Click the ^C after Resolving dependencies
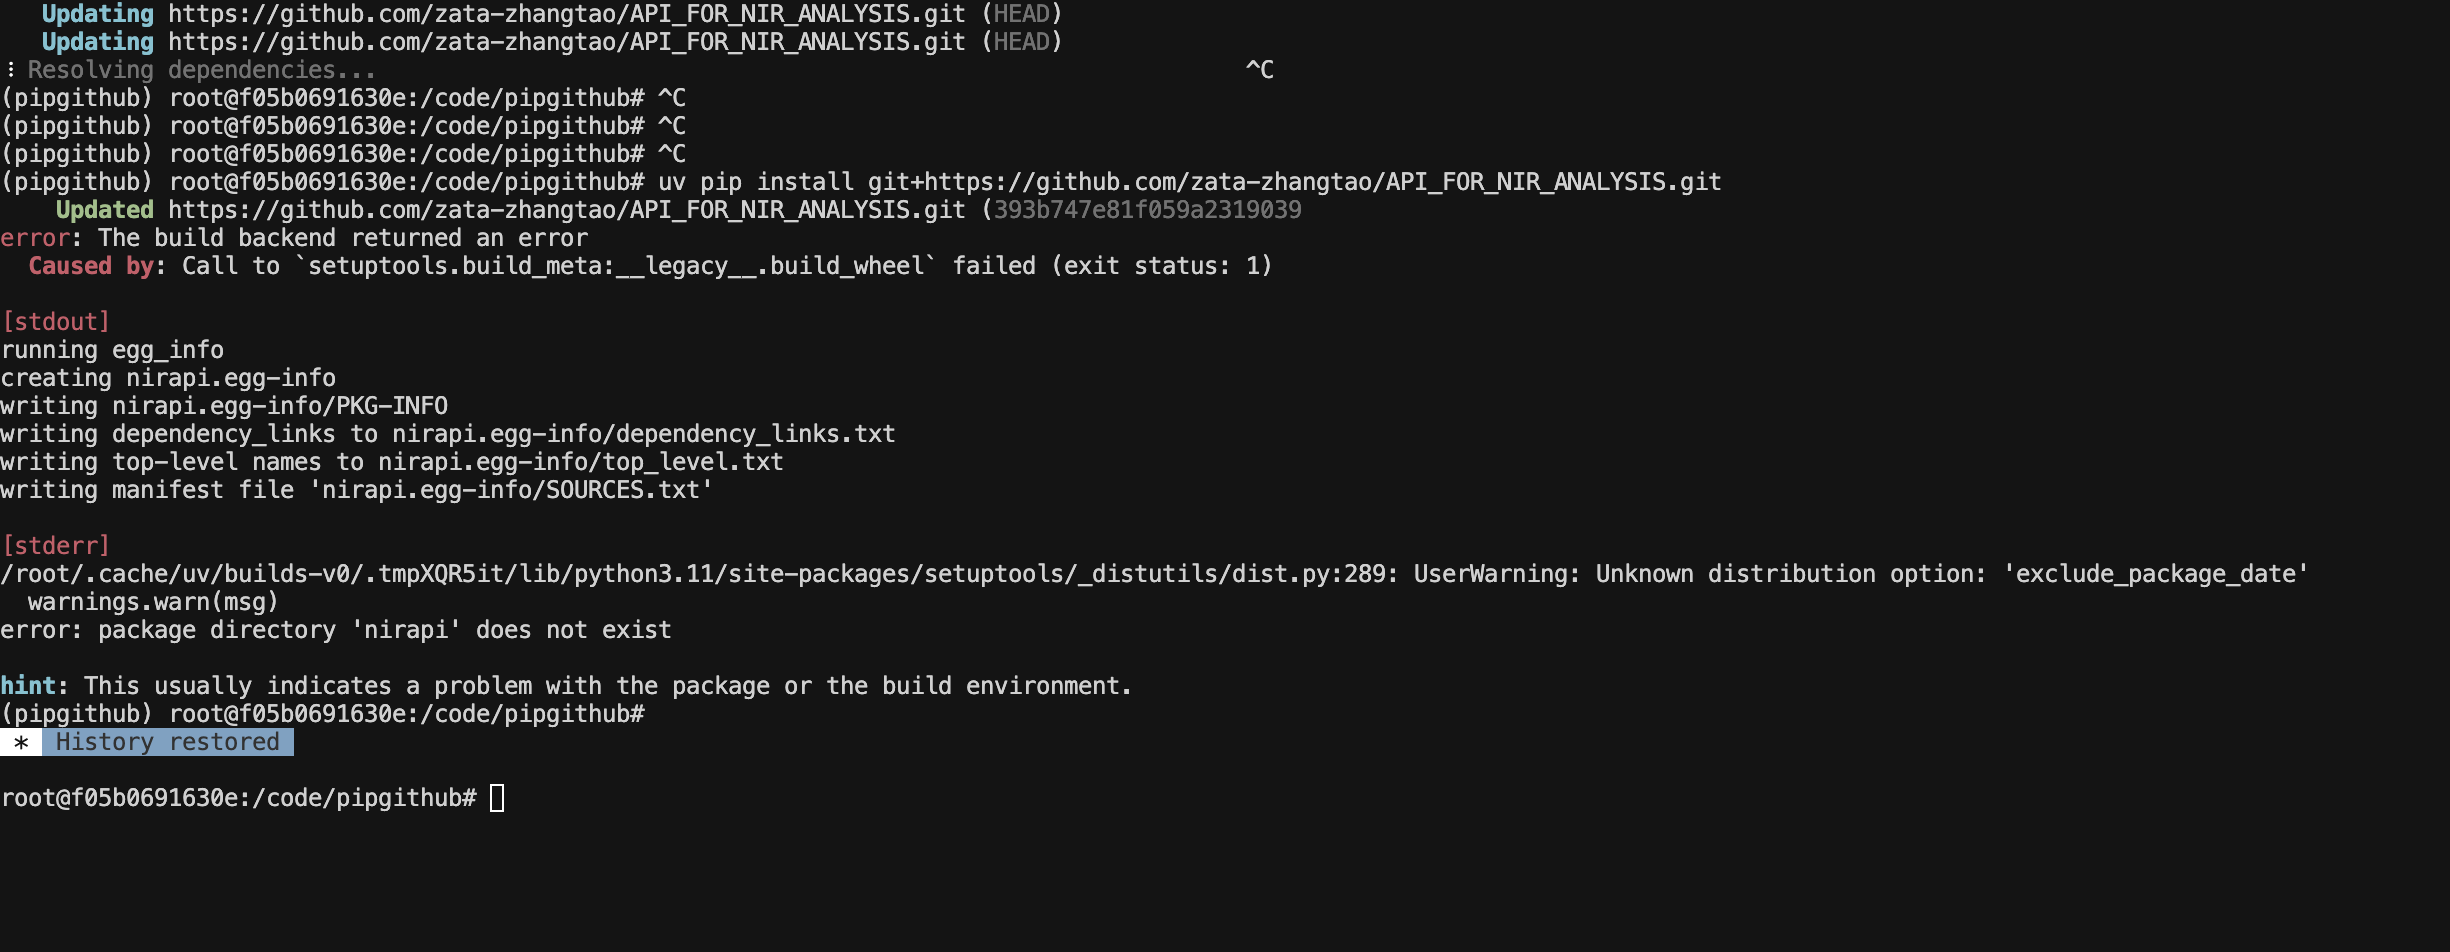Screen dimensions: 2450x952 (1259, 70)
